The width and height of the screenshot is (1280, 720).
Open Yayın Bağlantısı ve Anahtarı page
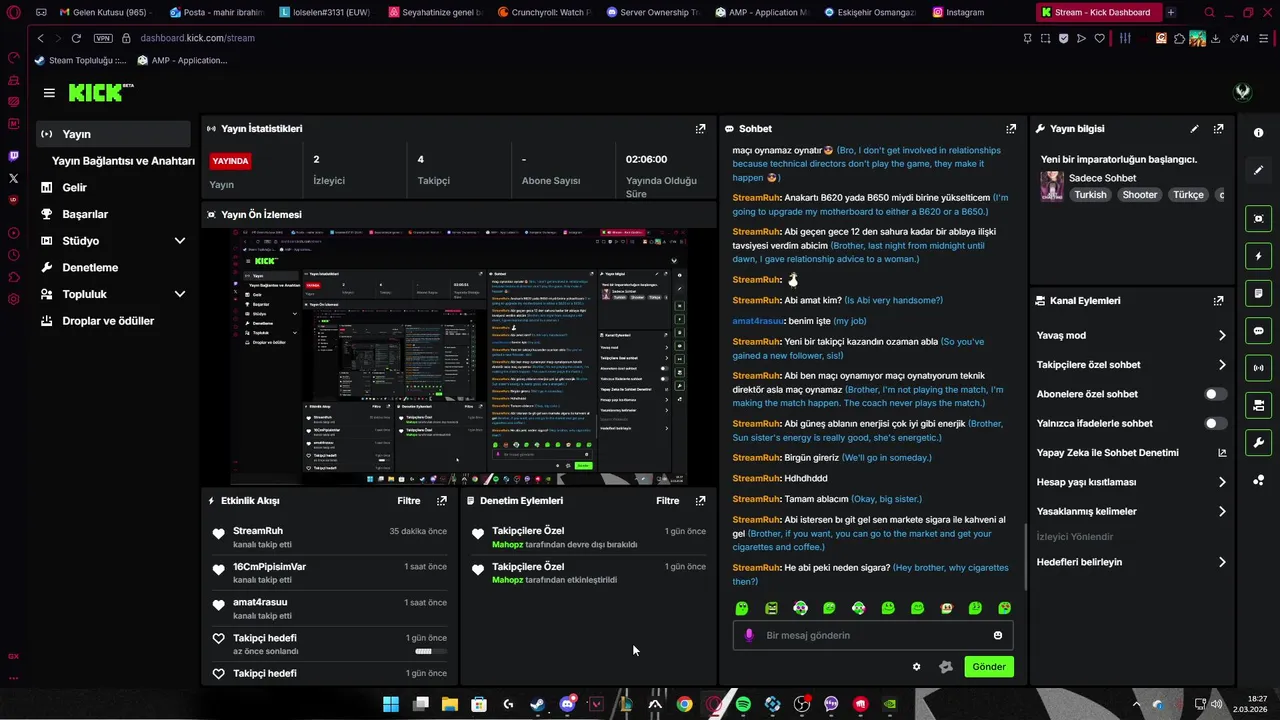click(123, 161)
